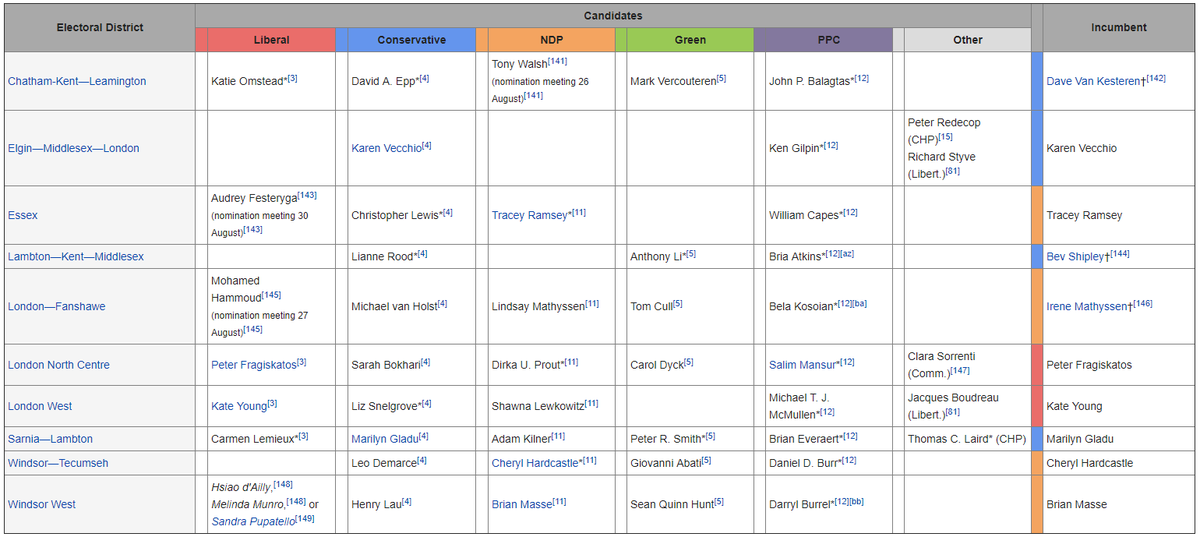1200x537 pixels.
Task: Select the text Liz Snelgrove
Action: (386, 406)
